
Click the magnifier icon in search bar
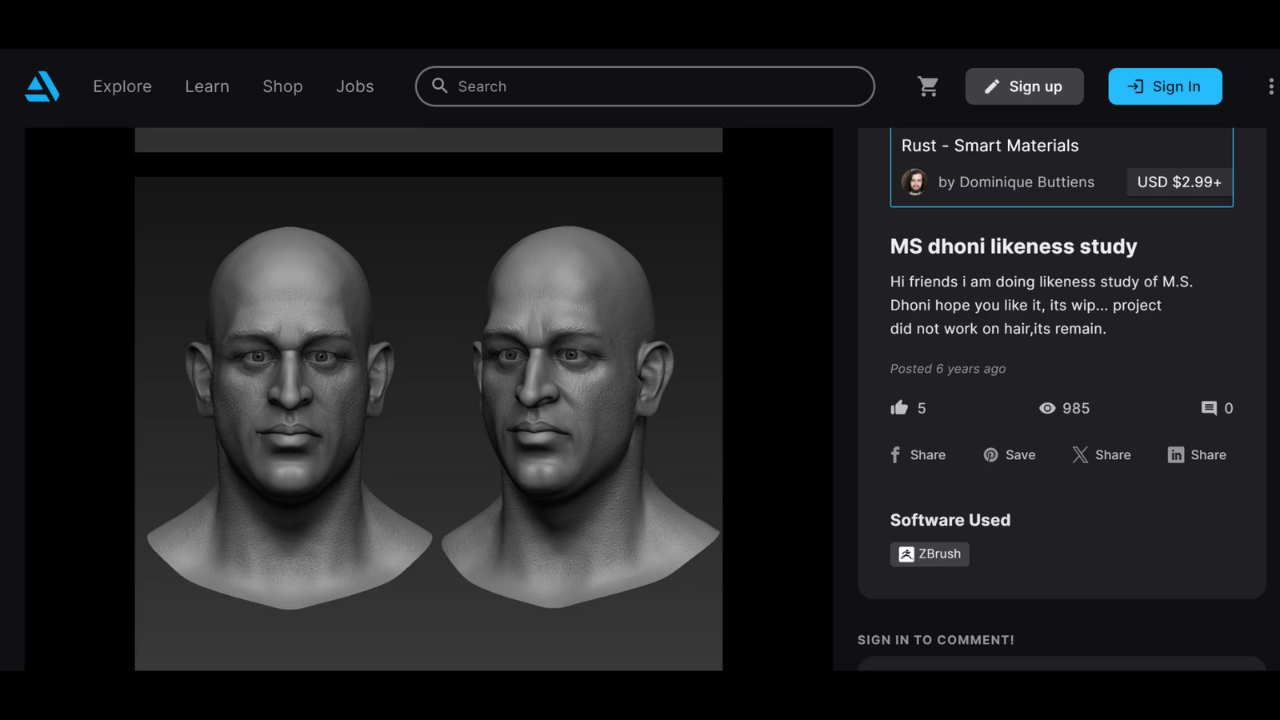click(440, 86)
